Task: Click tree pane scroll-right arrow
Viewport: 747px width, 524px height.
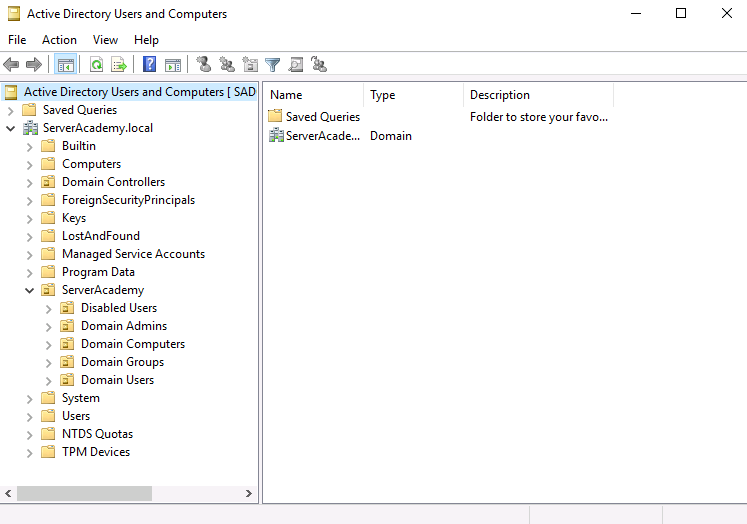Action: [x=249, y=494]
